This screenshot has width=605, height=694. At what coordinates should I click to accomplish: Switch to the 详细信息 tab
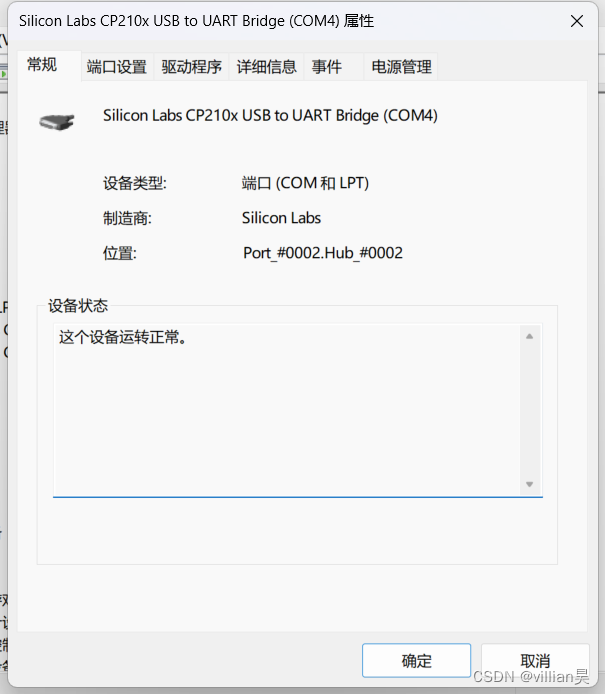(x=266, y=67)
